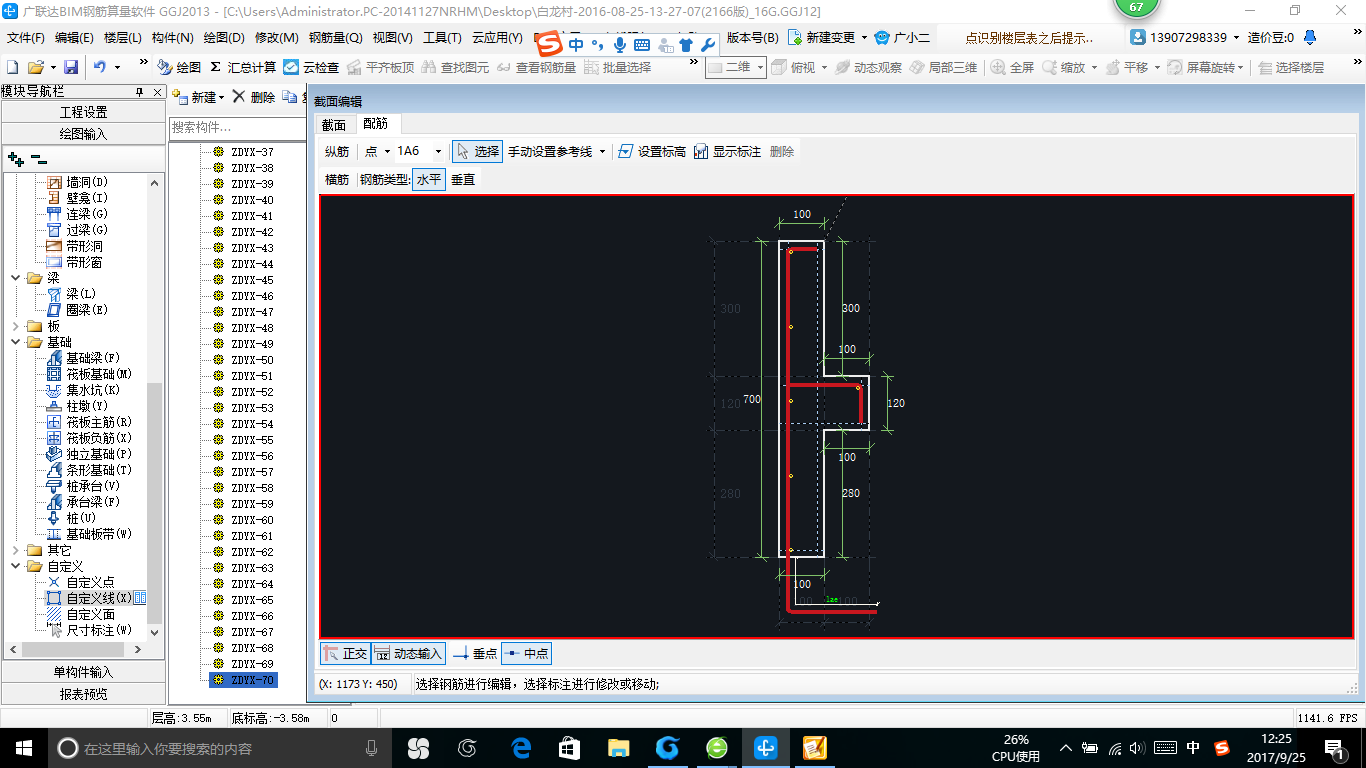Image resolution: width=1366 pixels, height=768 pixels.
Task: Click the 设置标高 elevation icon
Action: pos(625,151)
